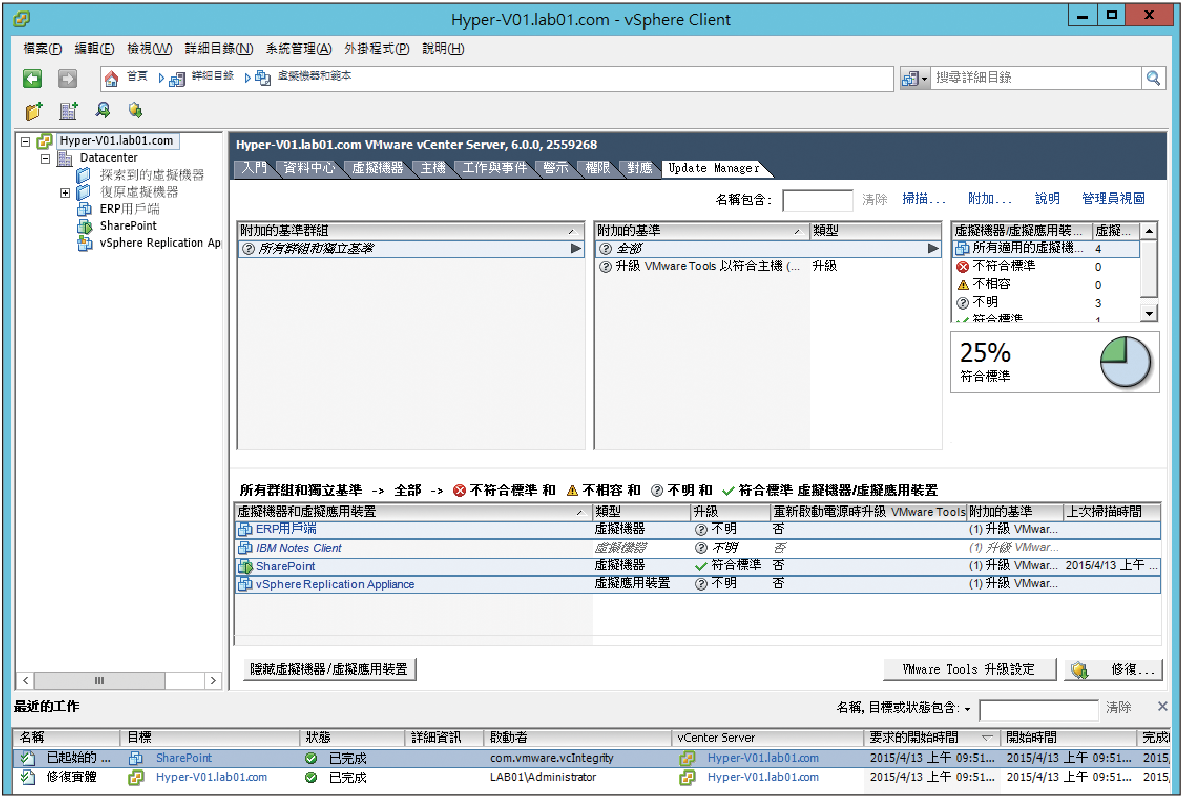
Task: Click the 25% compliance pie chart
Action: [x=1125, y=362]
